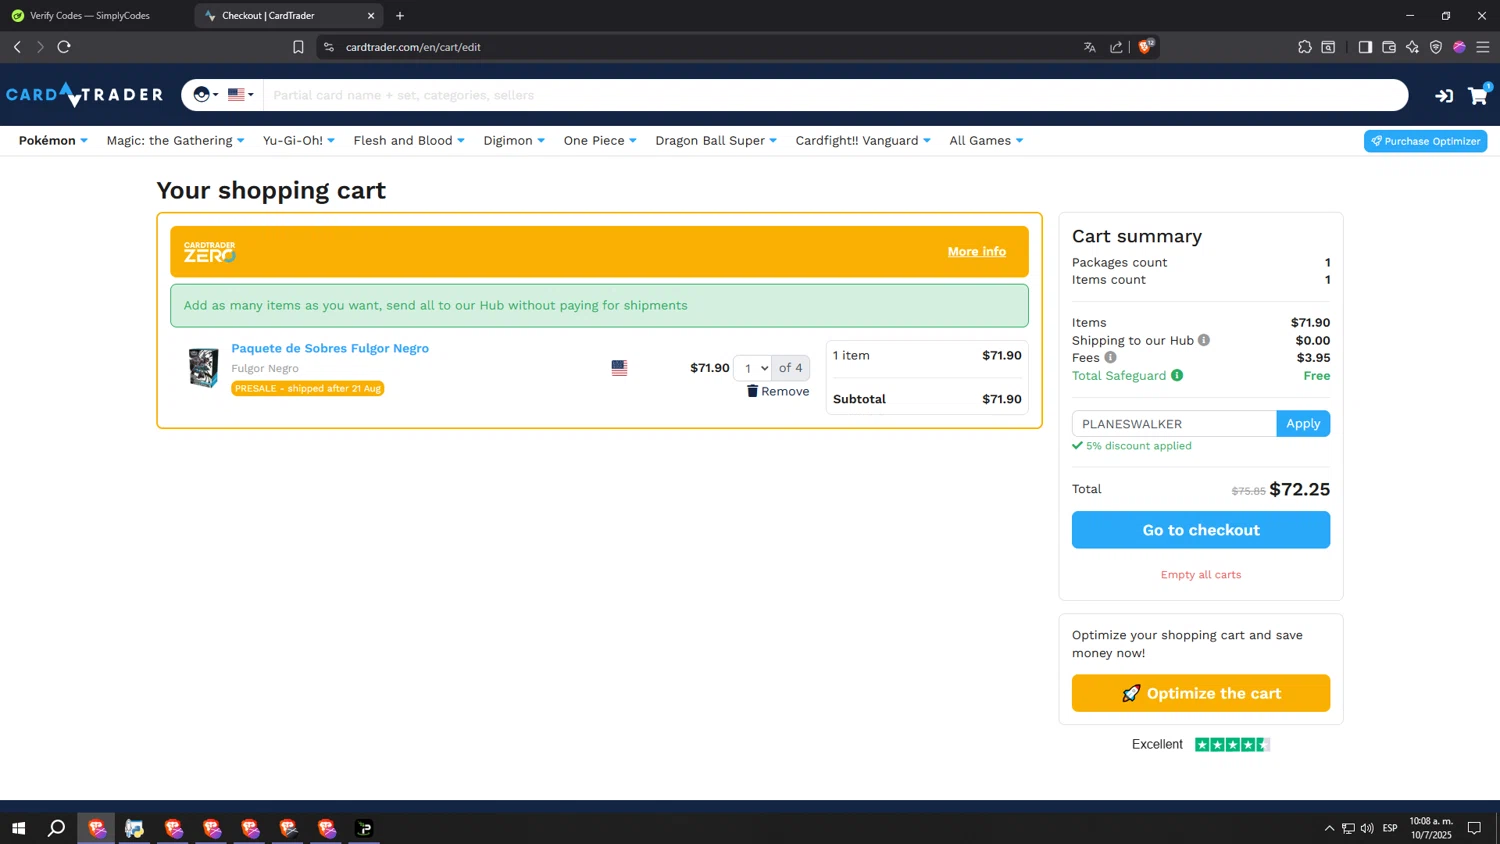Click the More info link

pos(977,252)
